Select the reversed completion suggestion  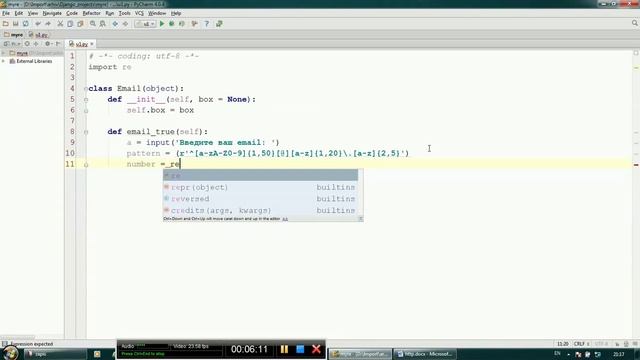pyautogui.click(x=260, y=199)
